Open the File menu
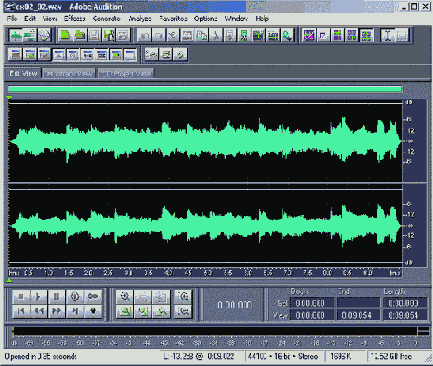The width and height of the screenshot is (433, 366). pyautogui.click(x=12, y=19)
